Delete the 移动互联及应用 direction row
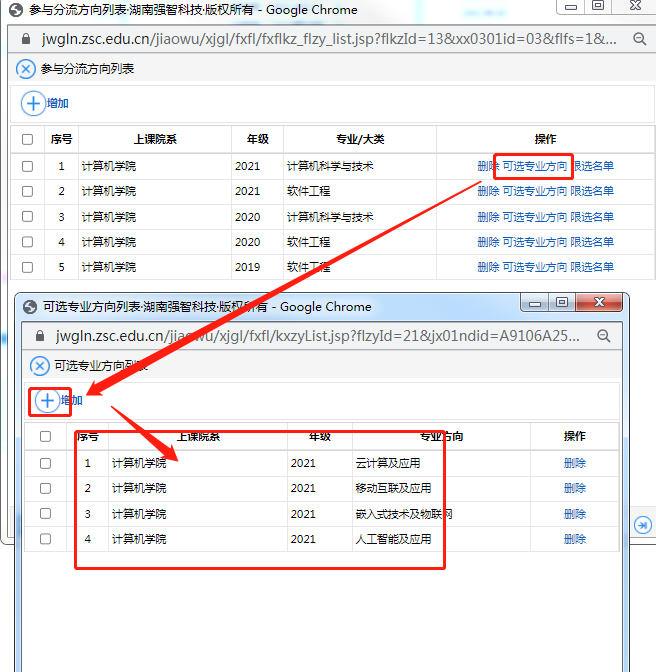Screen dimensions: 656x672 pyautogui.click(x=575, y=489)
